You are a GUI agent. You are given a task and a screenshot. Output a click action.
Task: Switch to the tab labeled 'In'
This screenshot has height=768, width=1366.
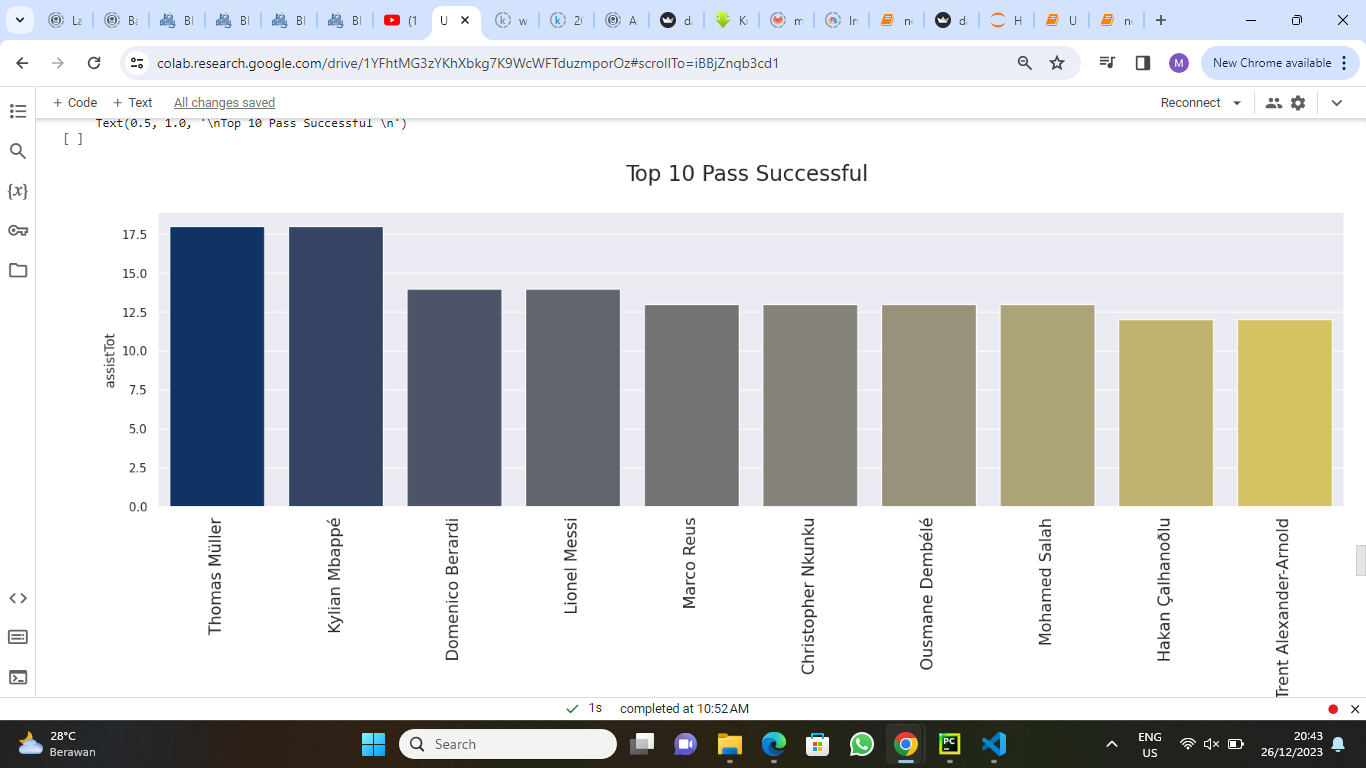842,20
